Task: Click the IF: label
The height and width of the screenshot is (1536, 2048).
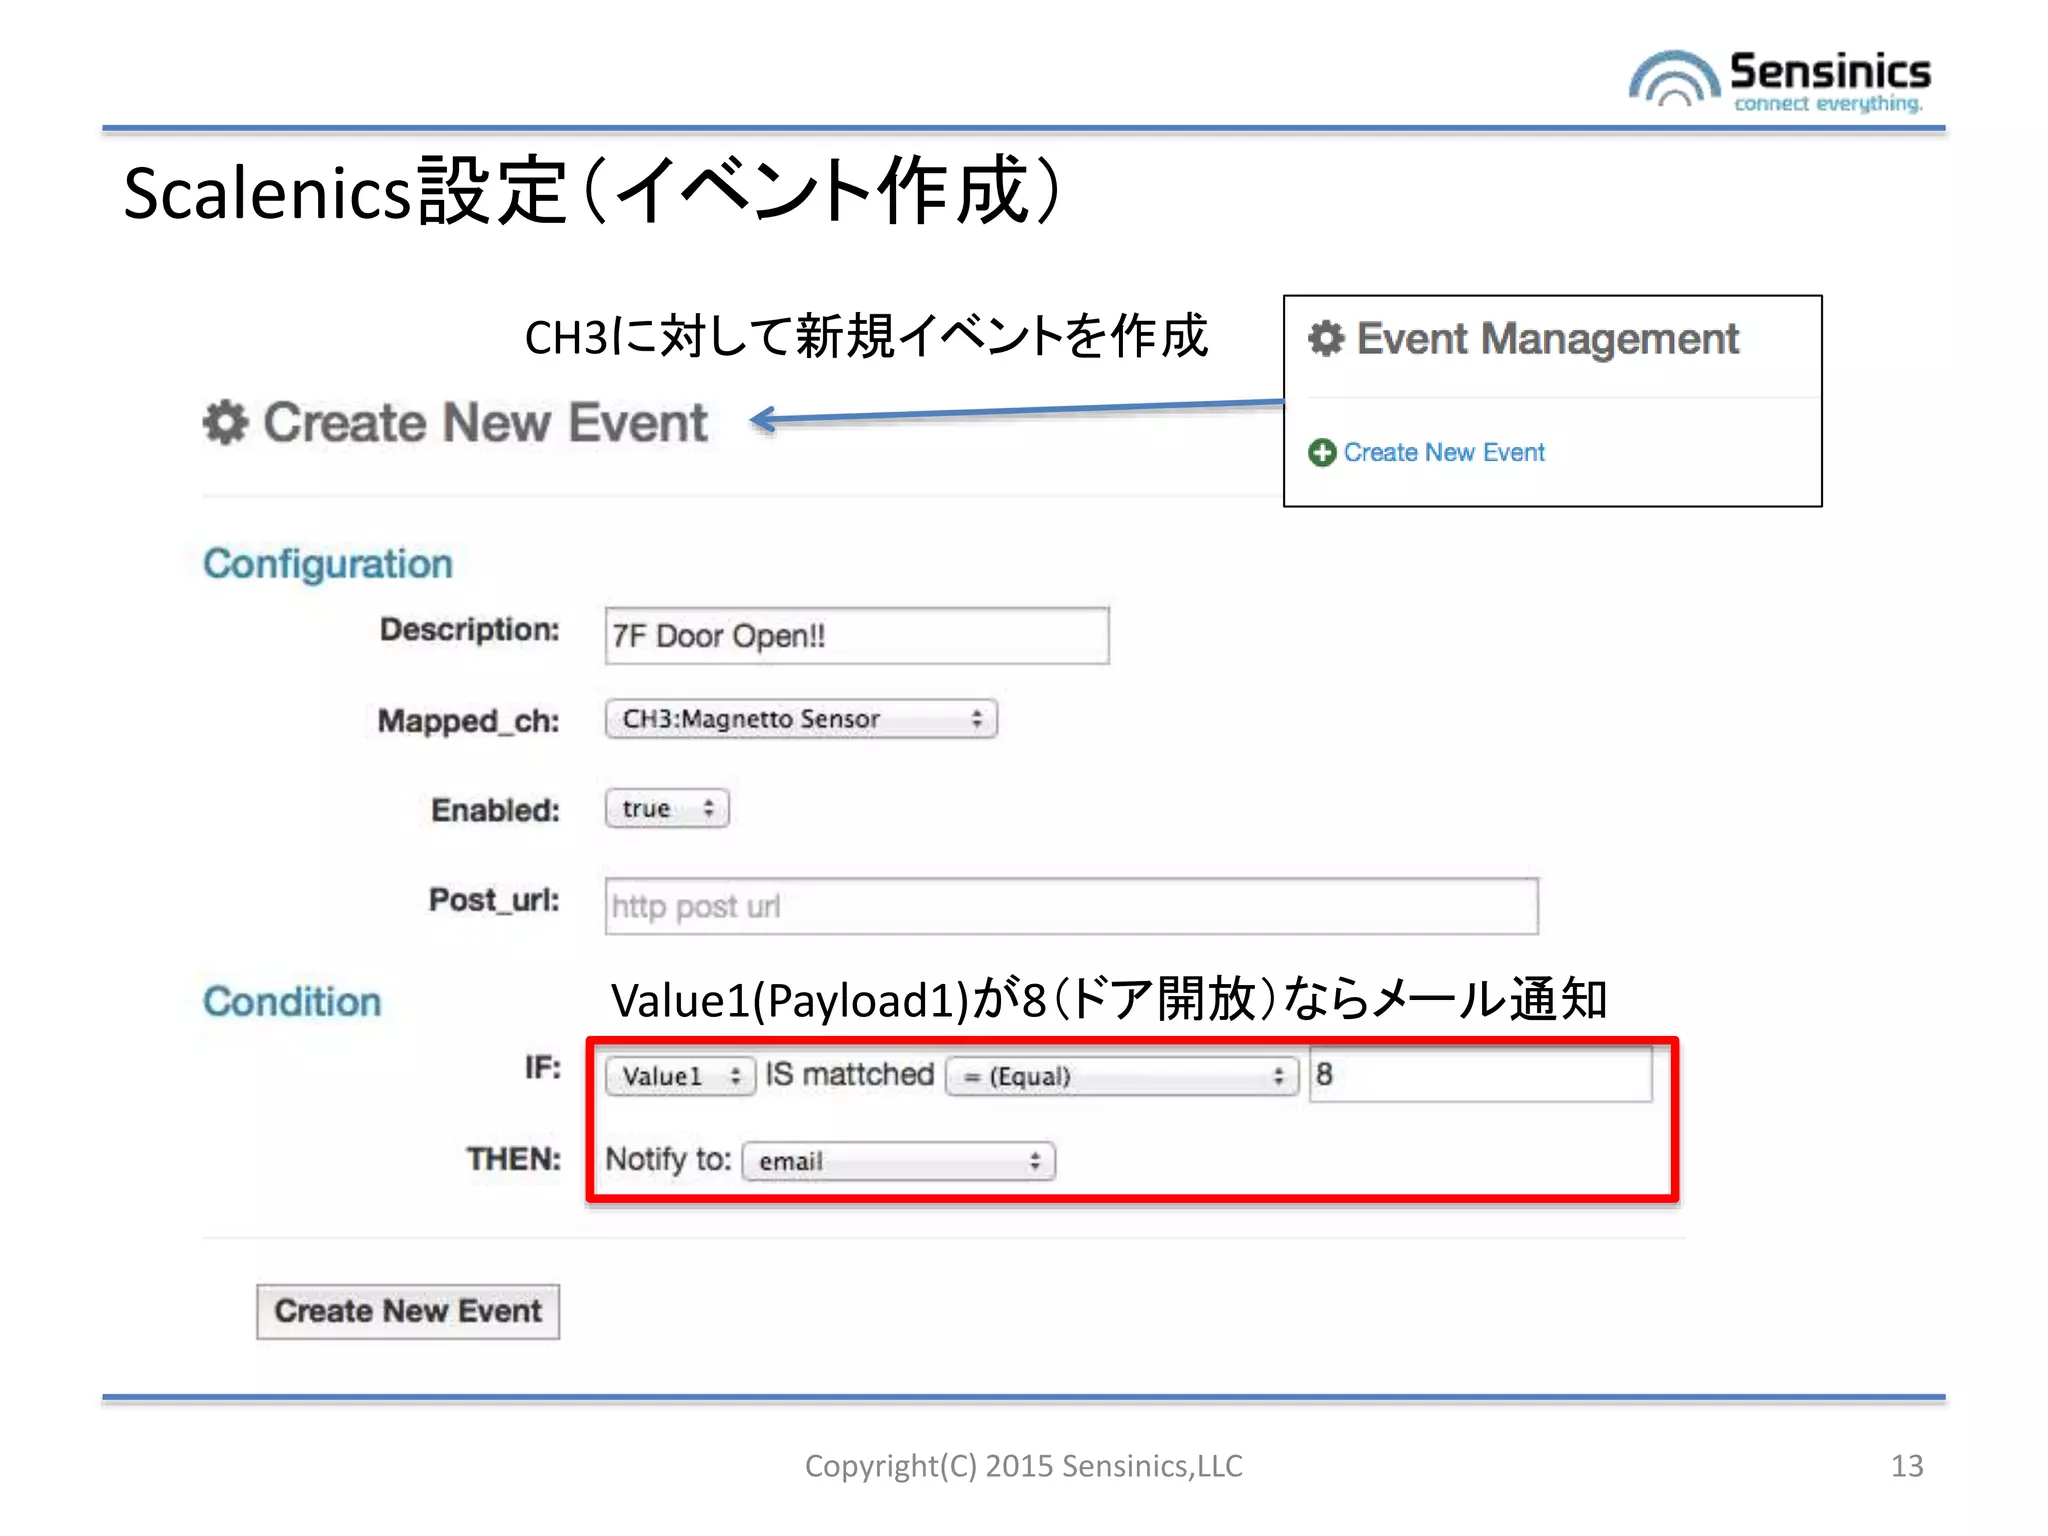Action: pyautogui.click(x=543, y=1068)
